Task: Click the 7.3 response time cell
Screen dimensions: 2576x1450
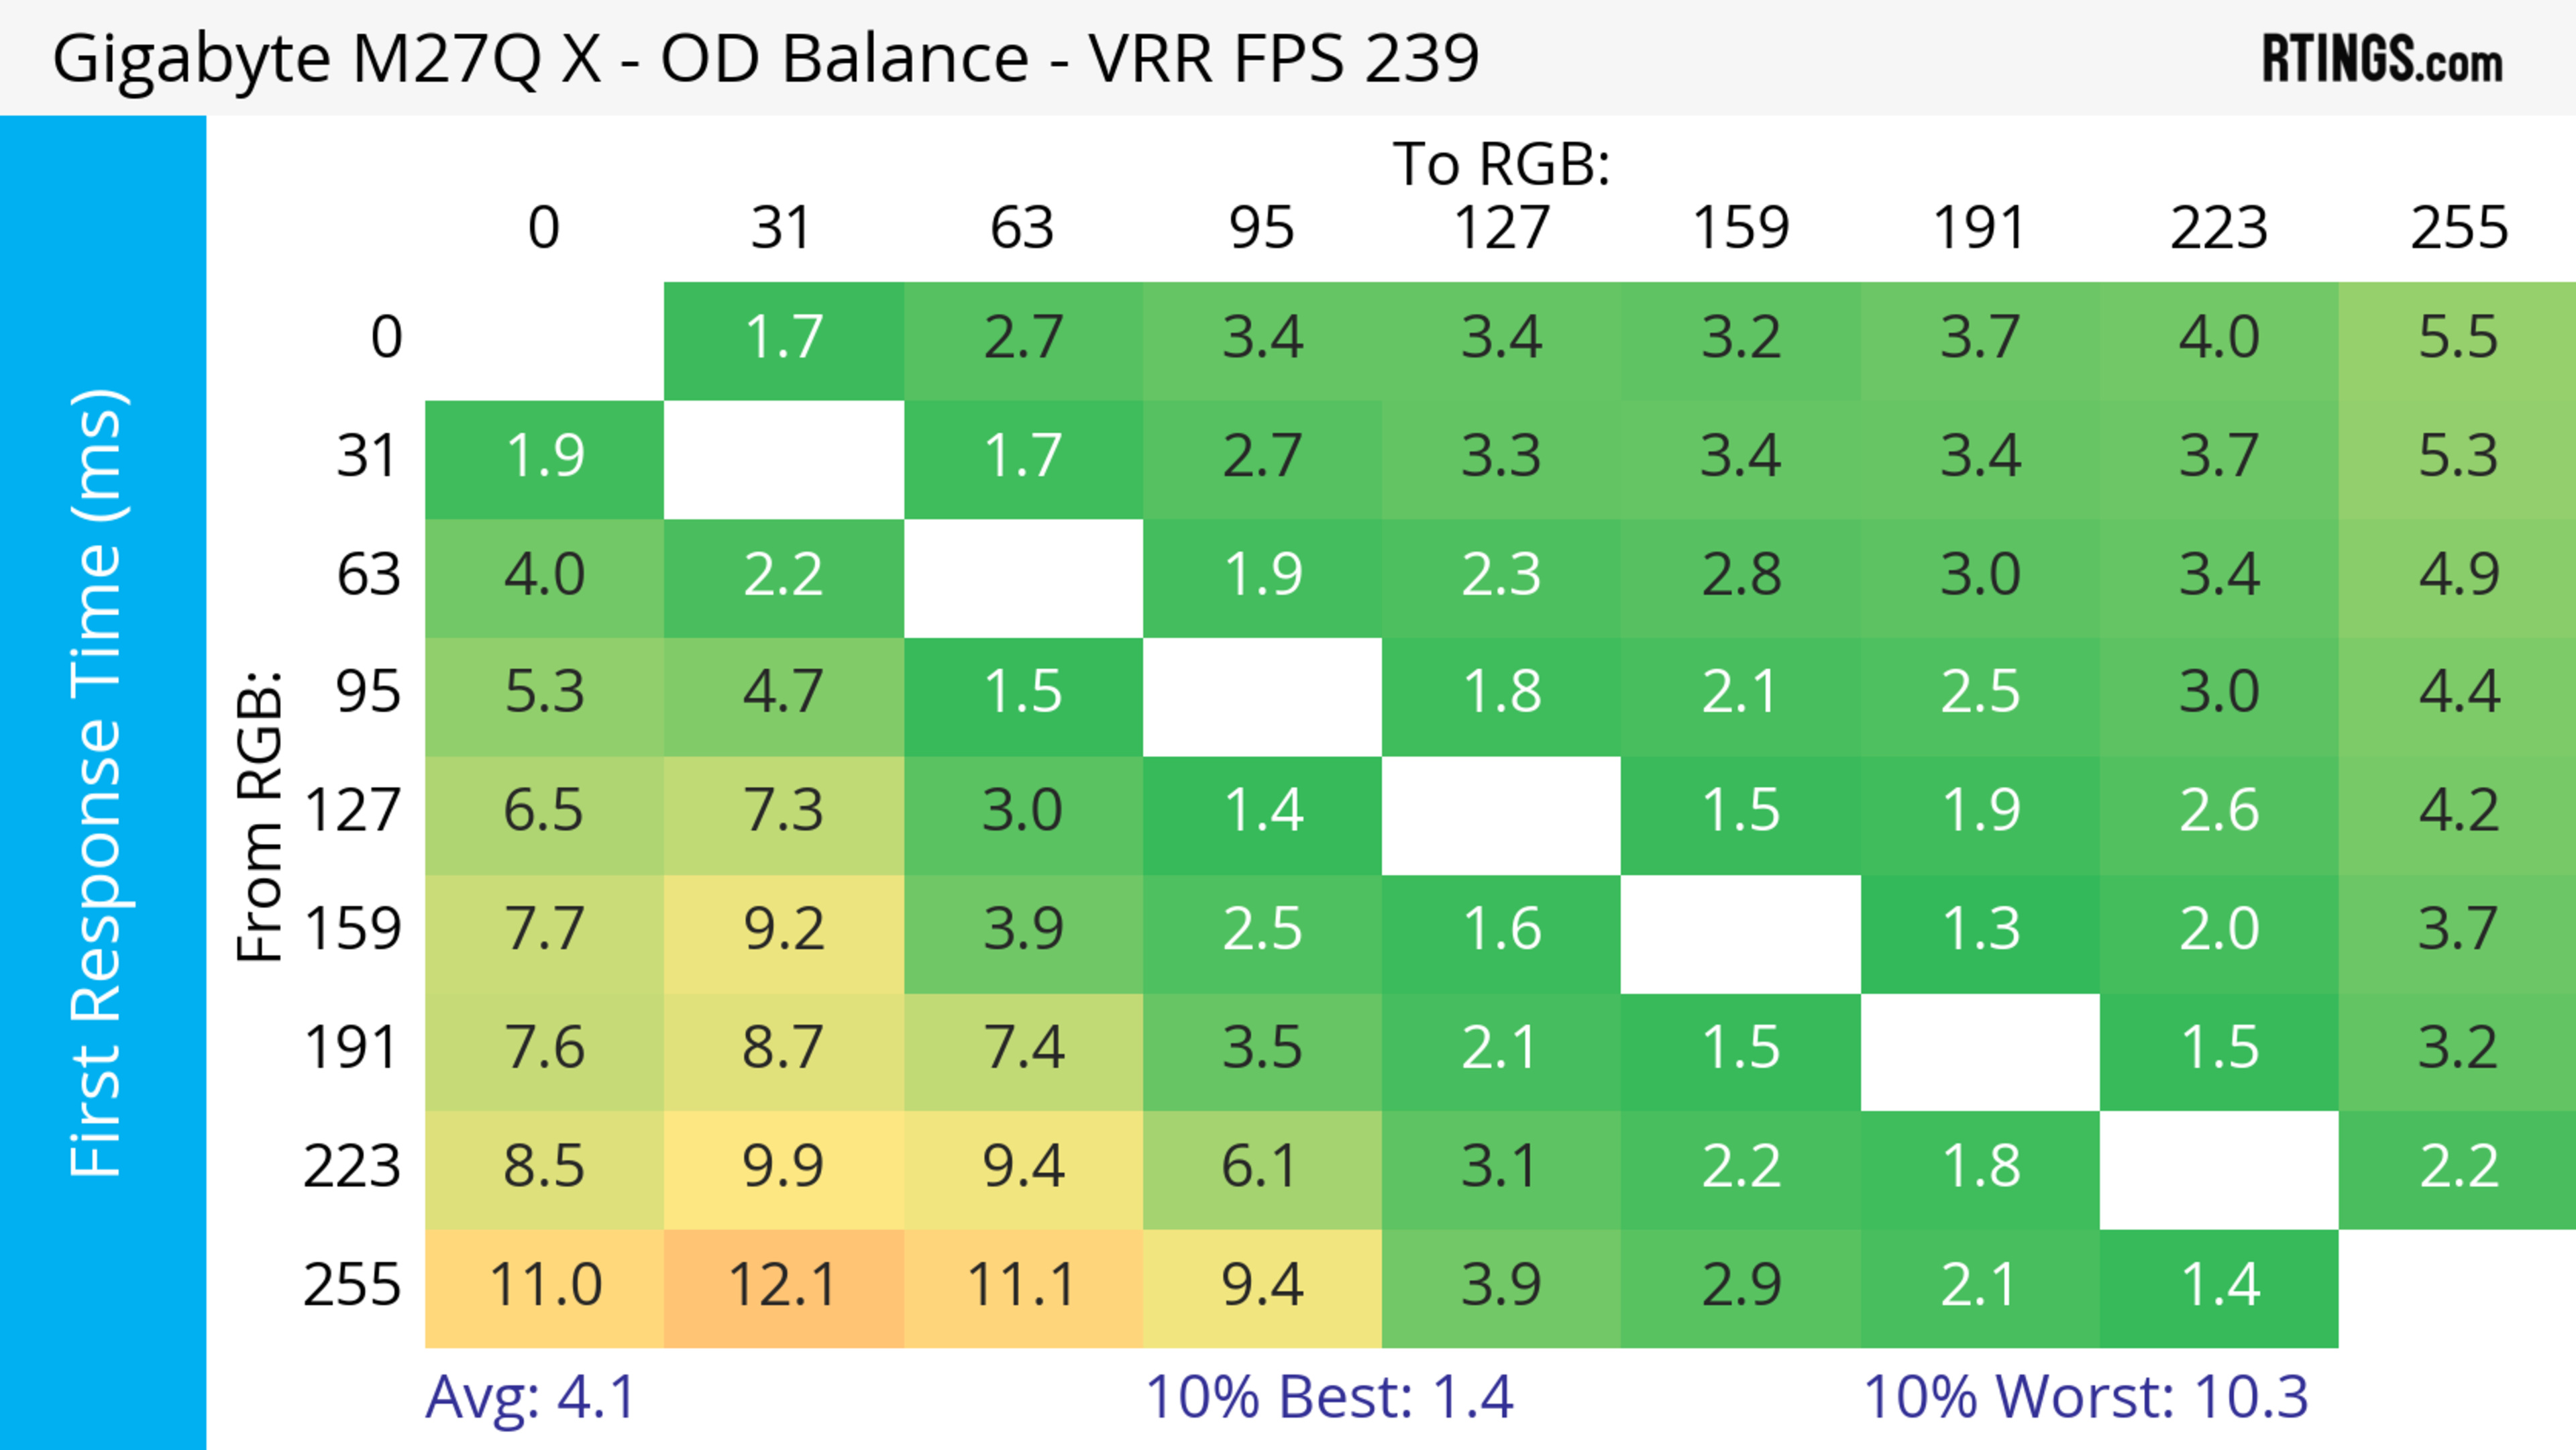Action: (x=783, y=811)
